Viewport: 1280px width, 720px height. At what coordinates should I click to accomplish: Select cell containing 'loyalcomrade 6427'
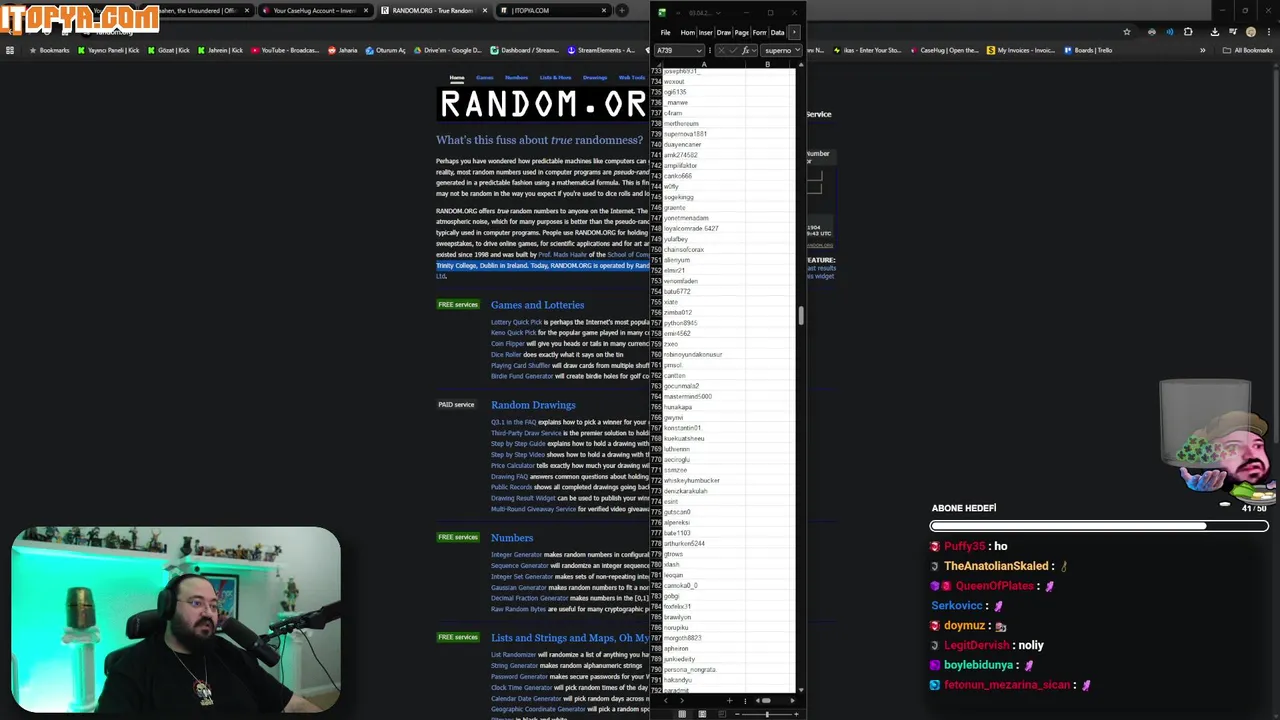point(704,228)
